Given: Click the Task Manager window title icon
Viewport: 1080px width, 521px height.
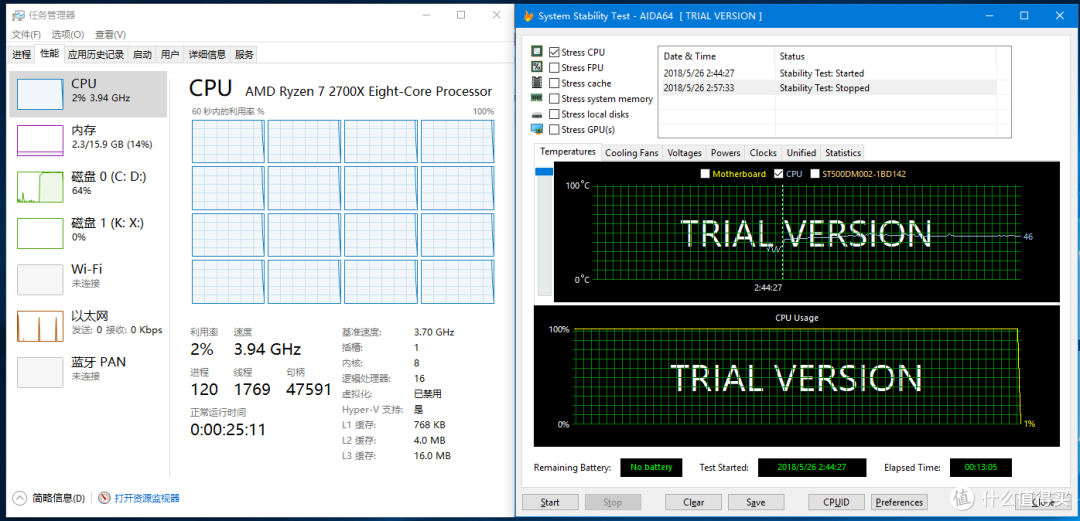Looking at the screenshot, I should [18, 15].
